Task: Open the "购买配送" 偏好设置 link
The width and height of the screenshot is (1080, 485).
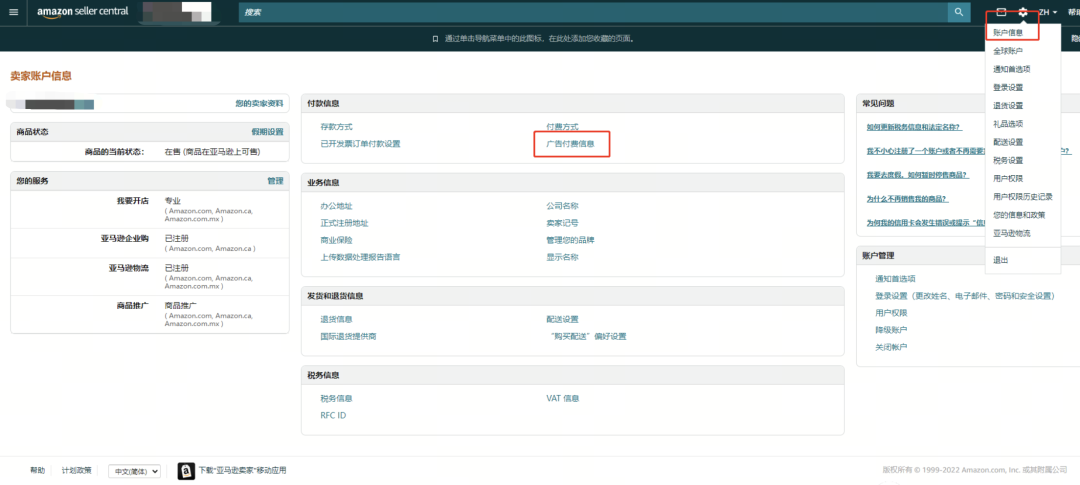Action: (588, 336)
